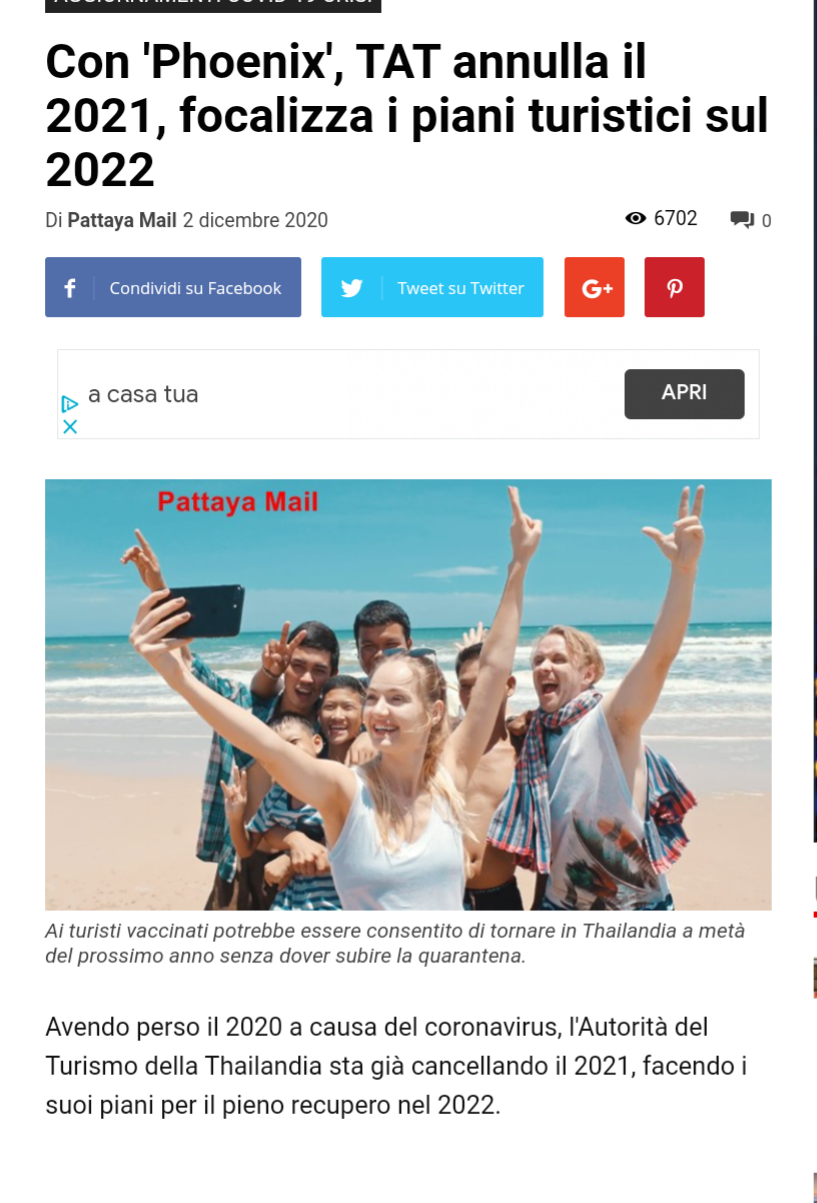Click the article headline about Phoenix
This screenshot has width=817, height=1203.
pyautogui.click(x=407, y=117)
